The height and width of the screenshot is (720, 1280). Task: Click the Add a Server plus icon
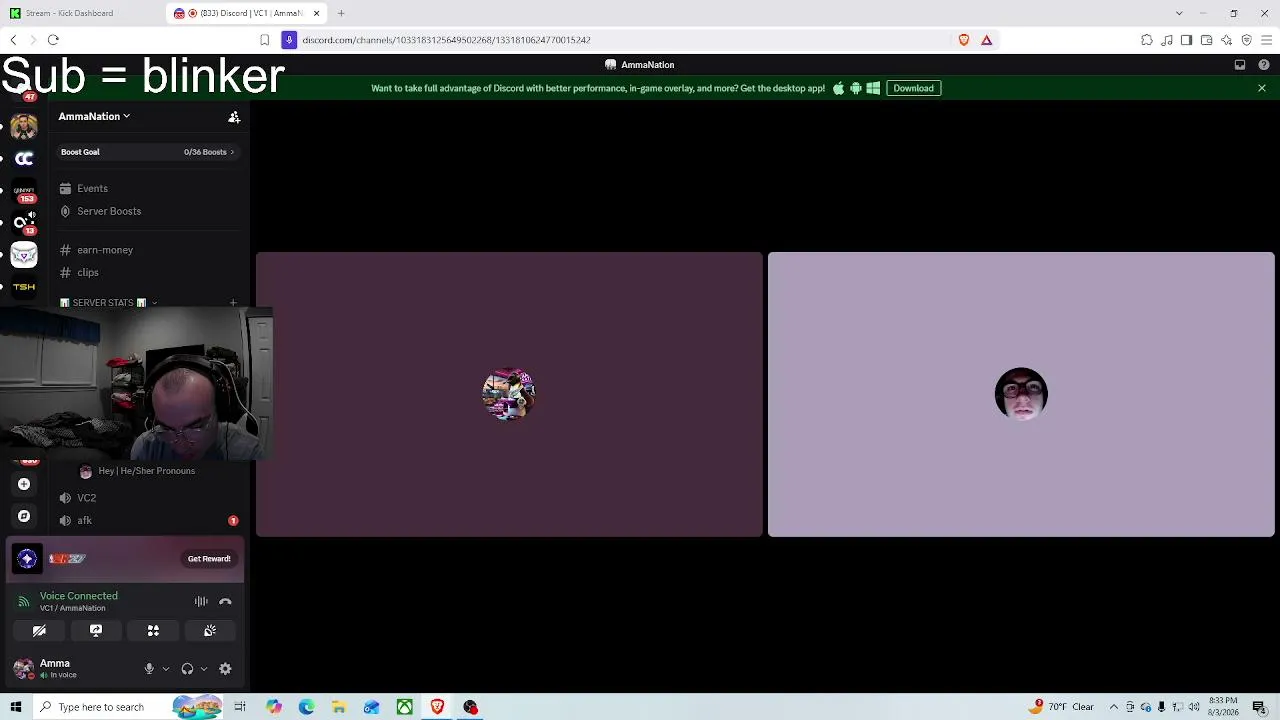[24, 484]
